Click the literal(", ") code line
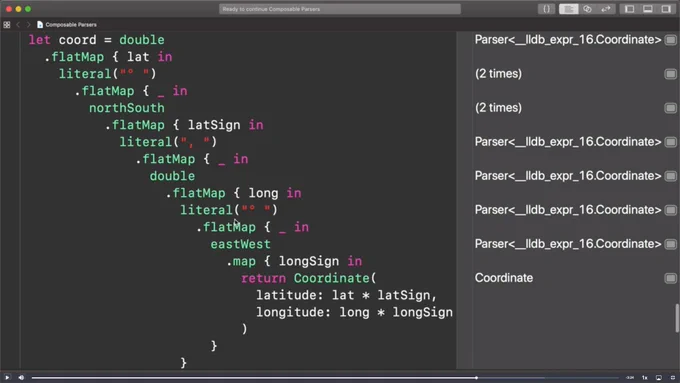The height and width of the screenshot is (383, 680). coord(168,142)
